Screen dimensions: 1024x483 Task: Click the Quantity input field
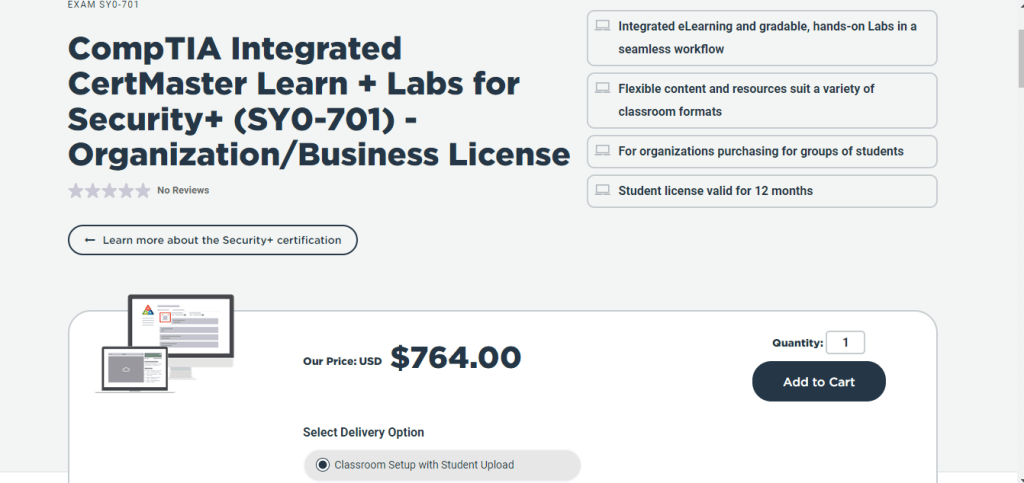[x=846, y=343]
